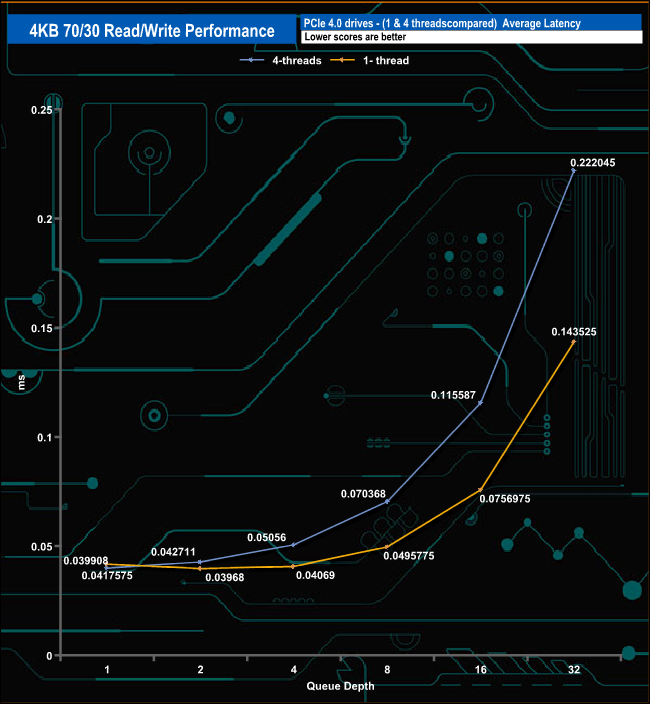This screenshot has width=650, height=704.
Task: Click the 4KB 70/30 Read/Write Performance title
Action: [152, 31]
